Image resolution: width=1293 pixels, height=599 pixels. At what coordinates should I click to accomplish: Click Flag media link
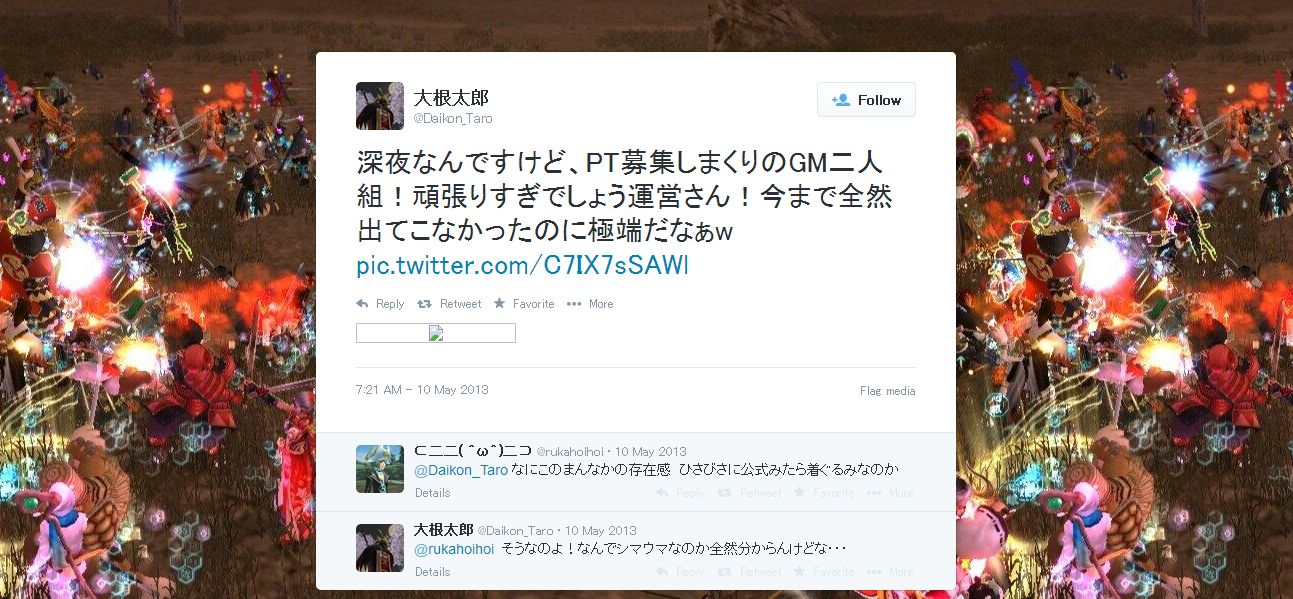[887, 391]
